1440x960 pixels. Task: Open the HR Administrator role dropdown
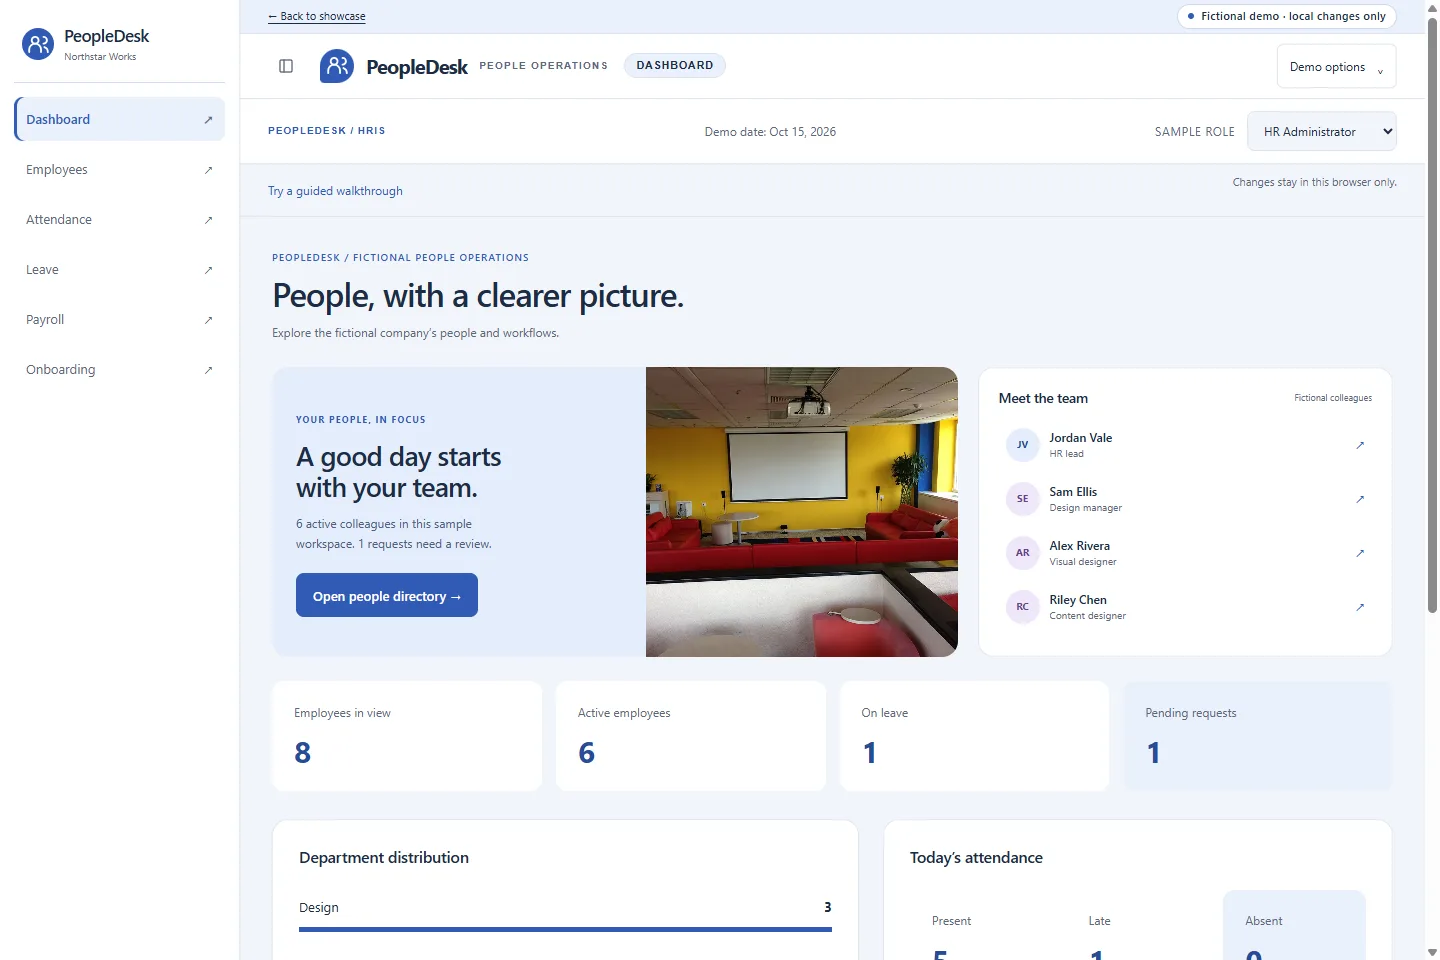(x=1321, y=131)
